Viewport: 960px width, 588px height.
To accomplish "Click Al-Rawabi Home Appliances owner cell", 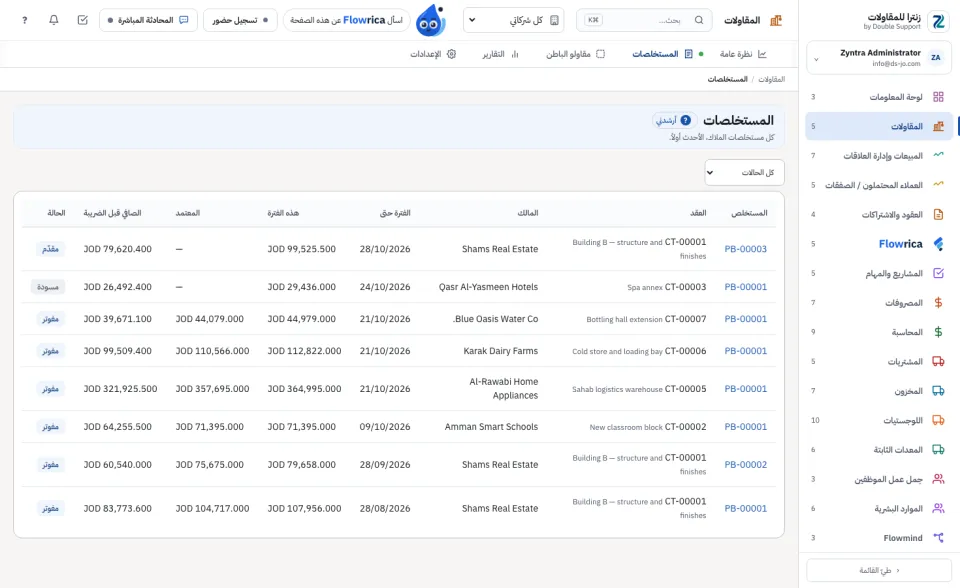I will point(503,388).
